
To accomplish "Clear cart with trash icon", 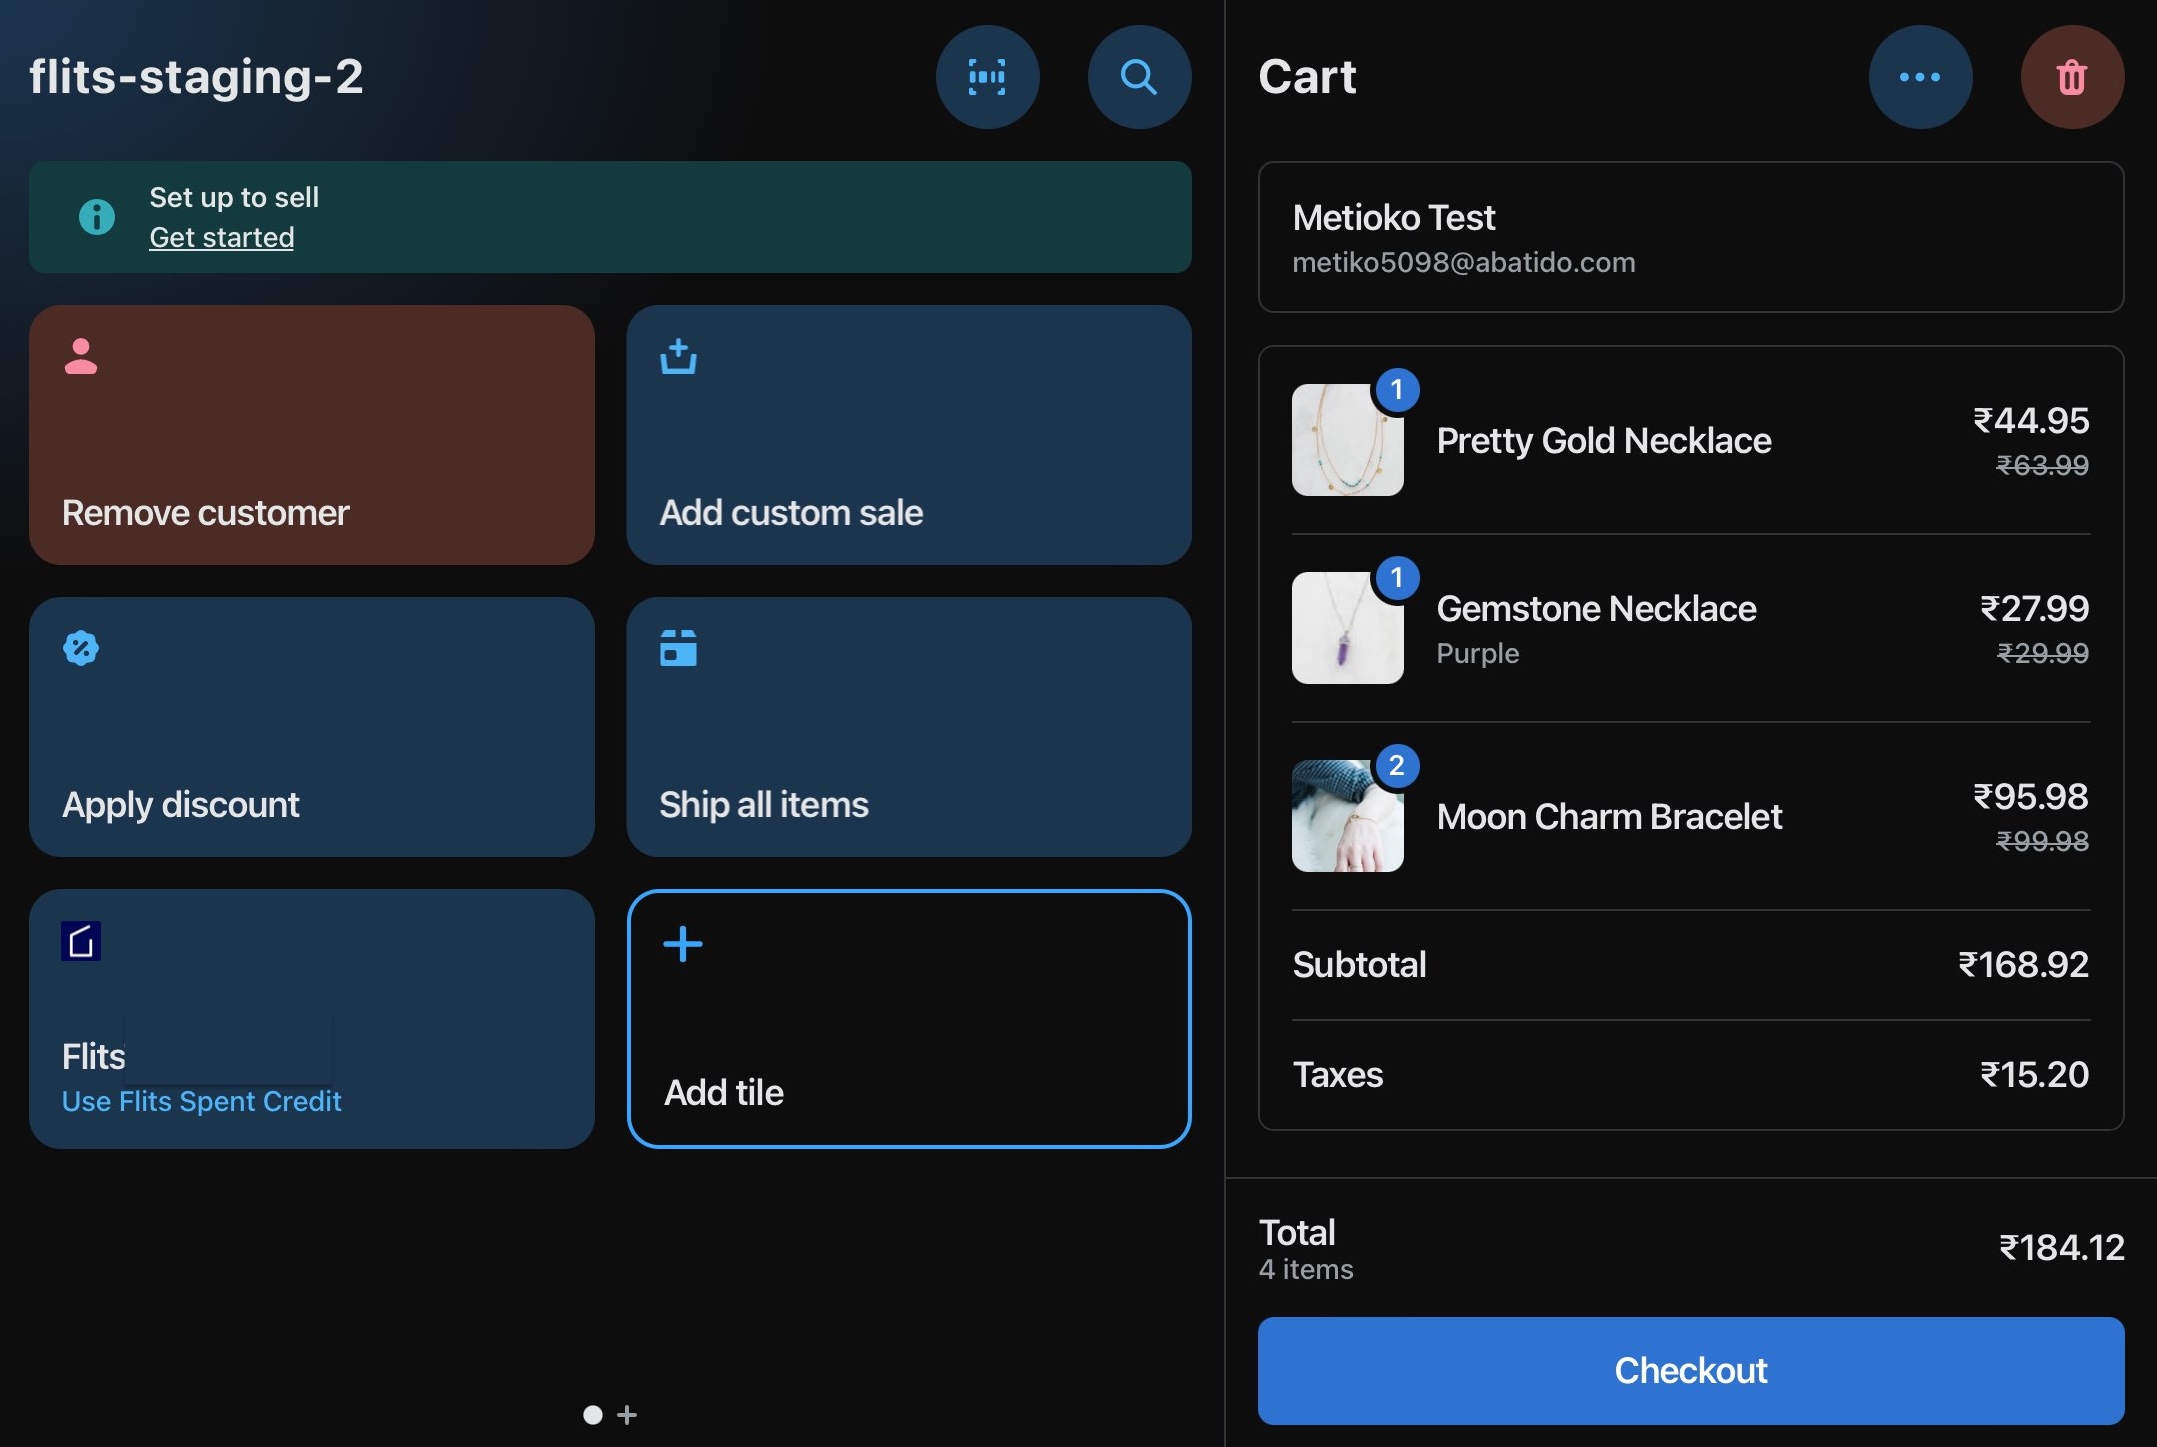I will click(2071, 77).
